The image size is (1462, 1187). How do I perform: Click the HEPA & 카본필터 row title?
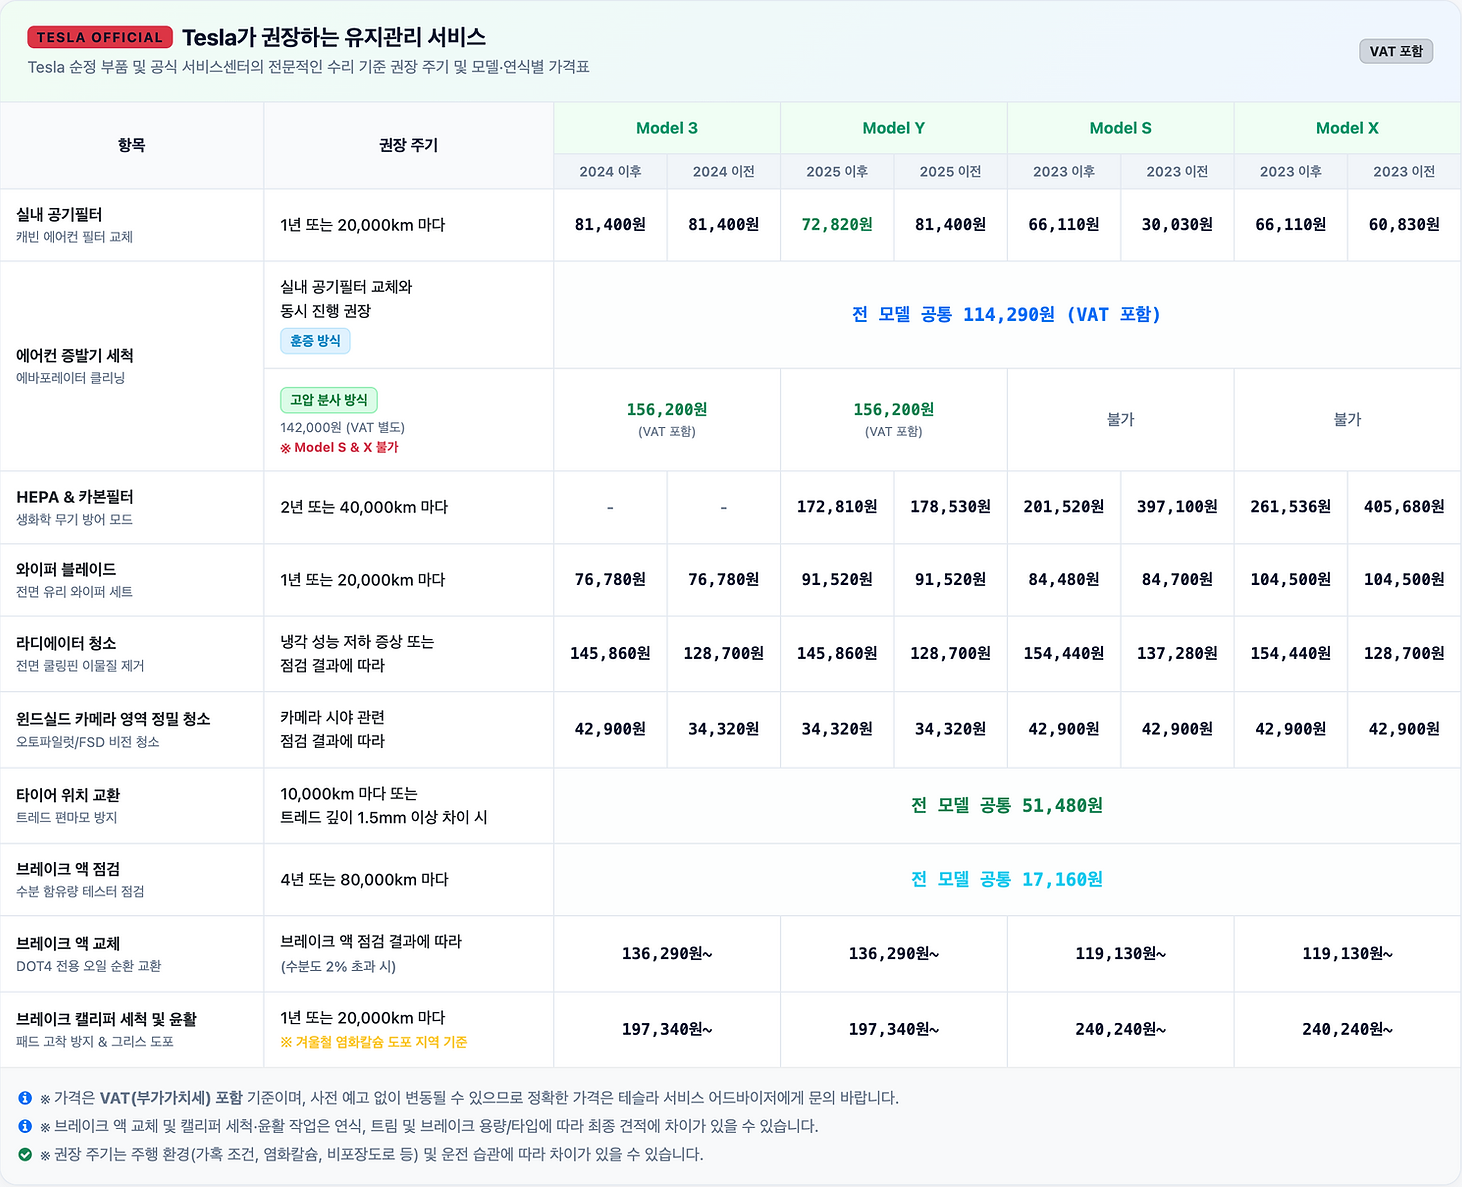pos(75,497)
